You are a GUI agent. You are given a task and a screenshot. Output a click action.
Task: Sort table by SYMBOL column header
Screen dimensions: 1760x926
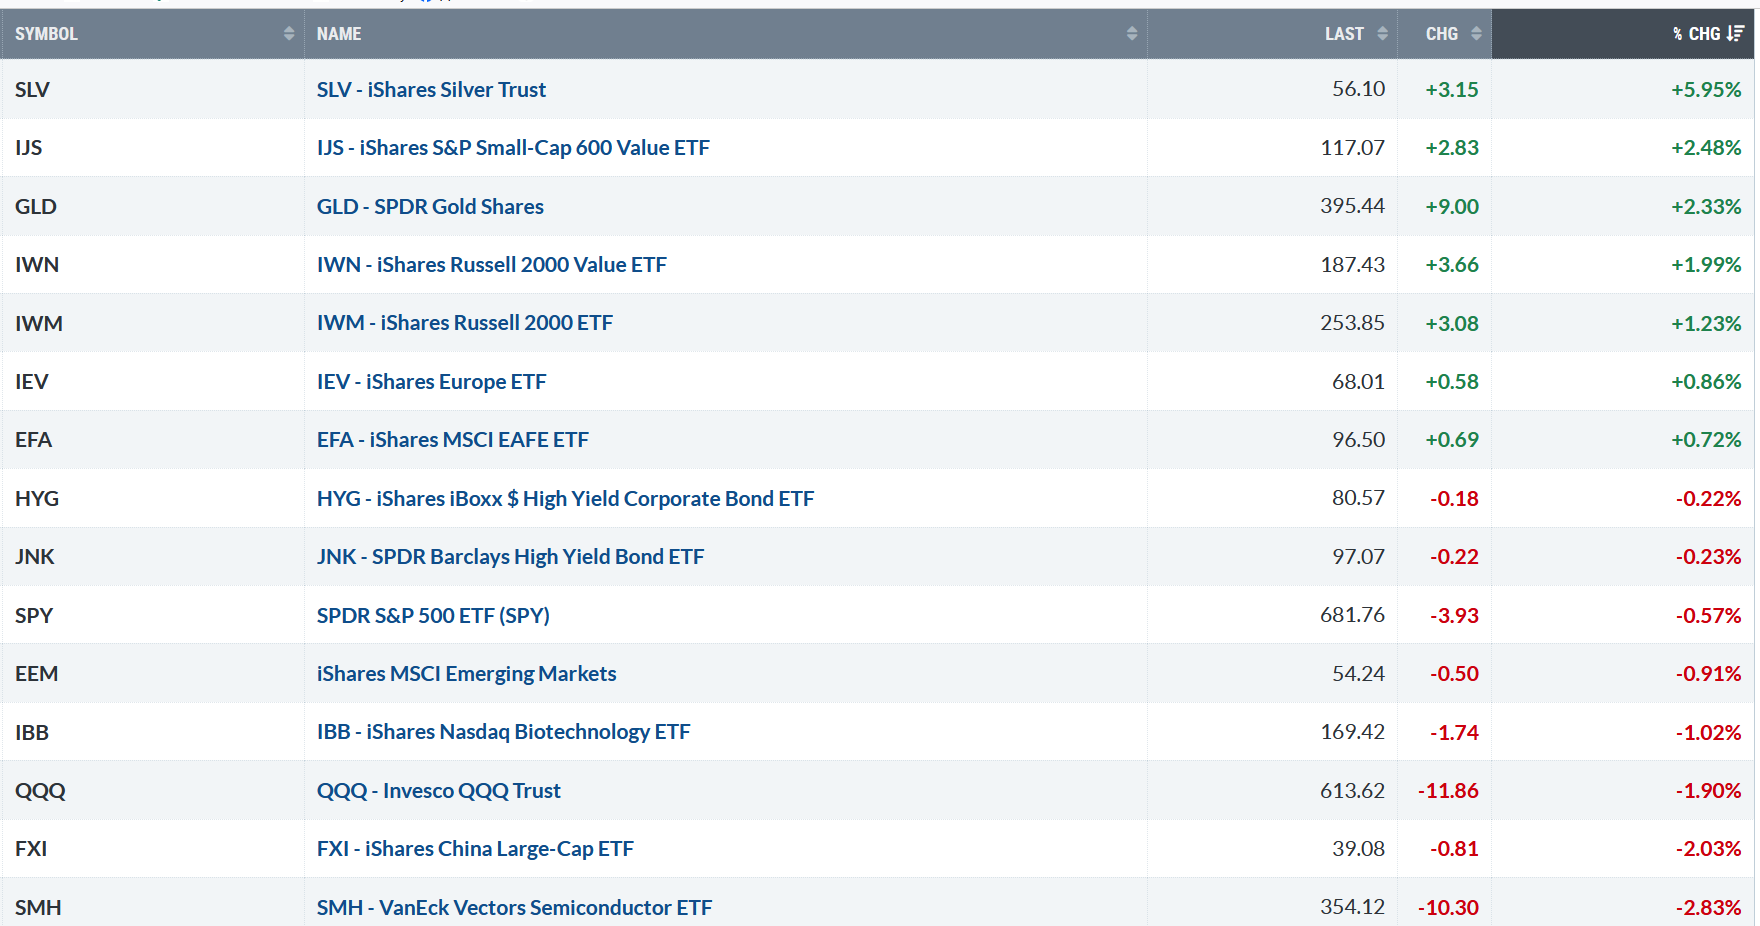46,34
